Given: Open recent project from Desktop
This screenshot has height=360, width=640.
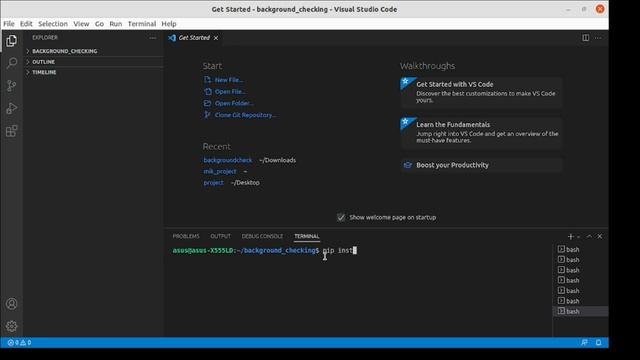Looking at the screenshot, I should pyautogui.click(x=213, y=182).
